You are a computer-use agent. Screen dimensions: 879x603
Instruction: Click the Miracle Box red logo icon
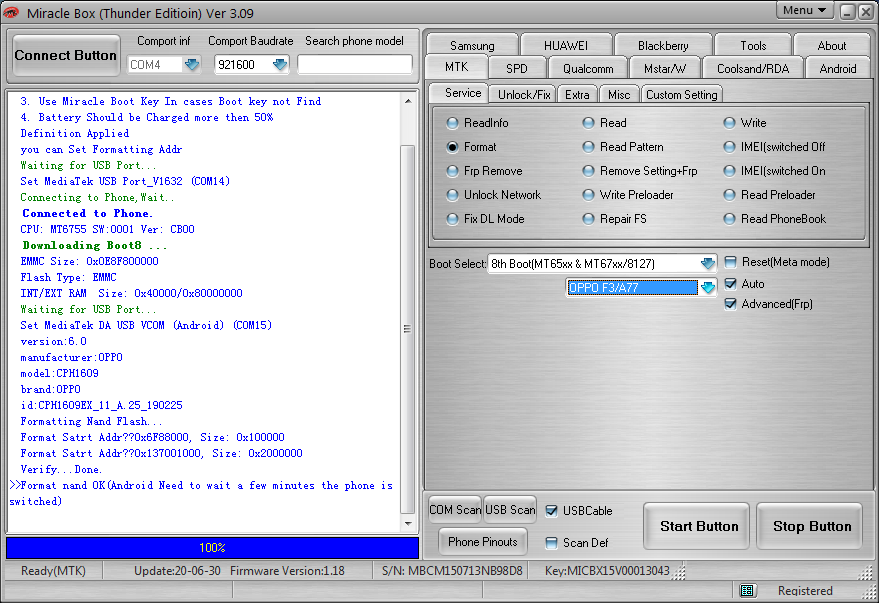[10, 12]
